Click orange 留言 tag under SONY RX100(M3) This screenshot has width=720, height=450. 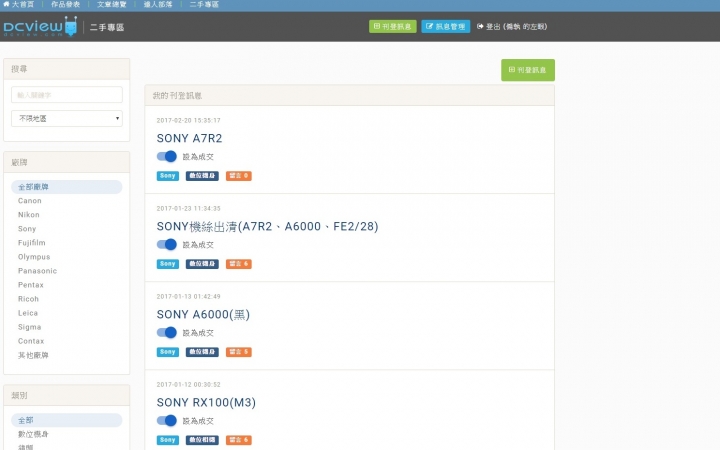pyautogui.click(x=239, y=440)
